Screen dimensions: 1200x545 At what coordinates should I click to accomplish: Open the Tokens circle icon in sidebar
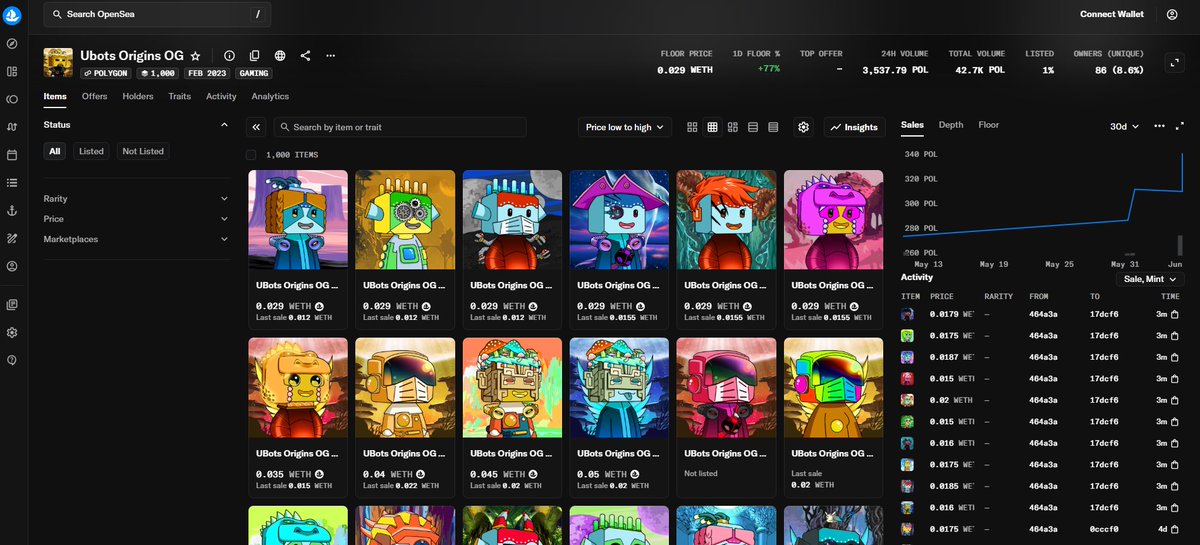pyautogui.click(x=12, y=99)
